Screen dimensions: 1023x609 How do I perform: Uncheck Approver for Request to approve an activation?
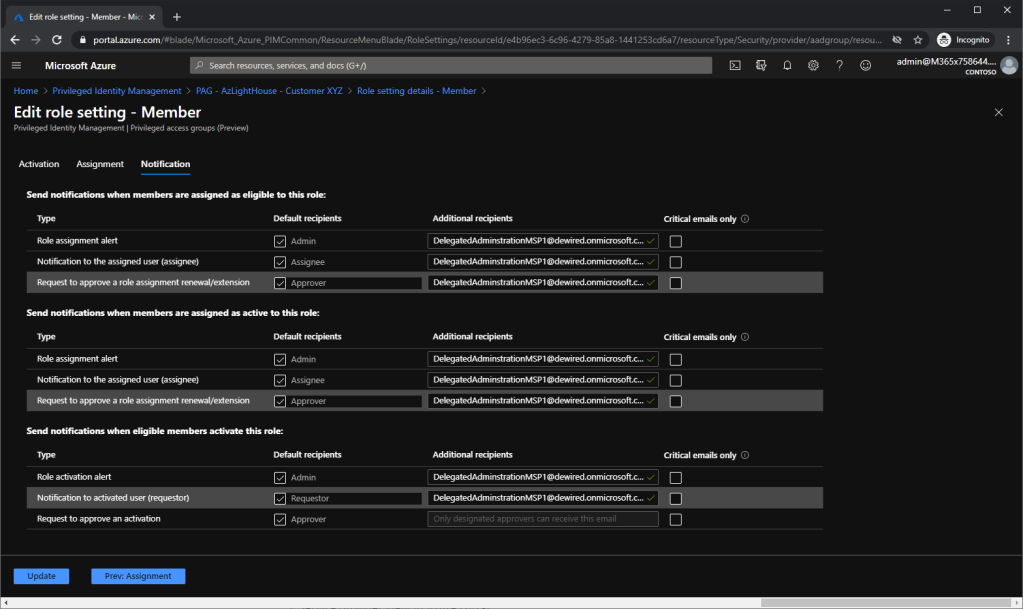(x=280, y=520)
